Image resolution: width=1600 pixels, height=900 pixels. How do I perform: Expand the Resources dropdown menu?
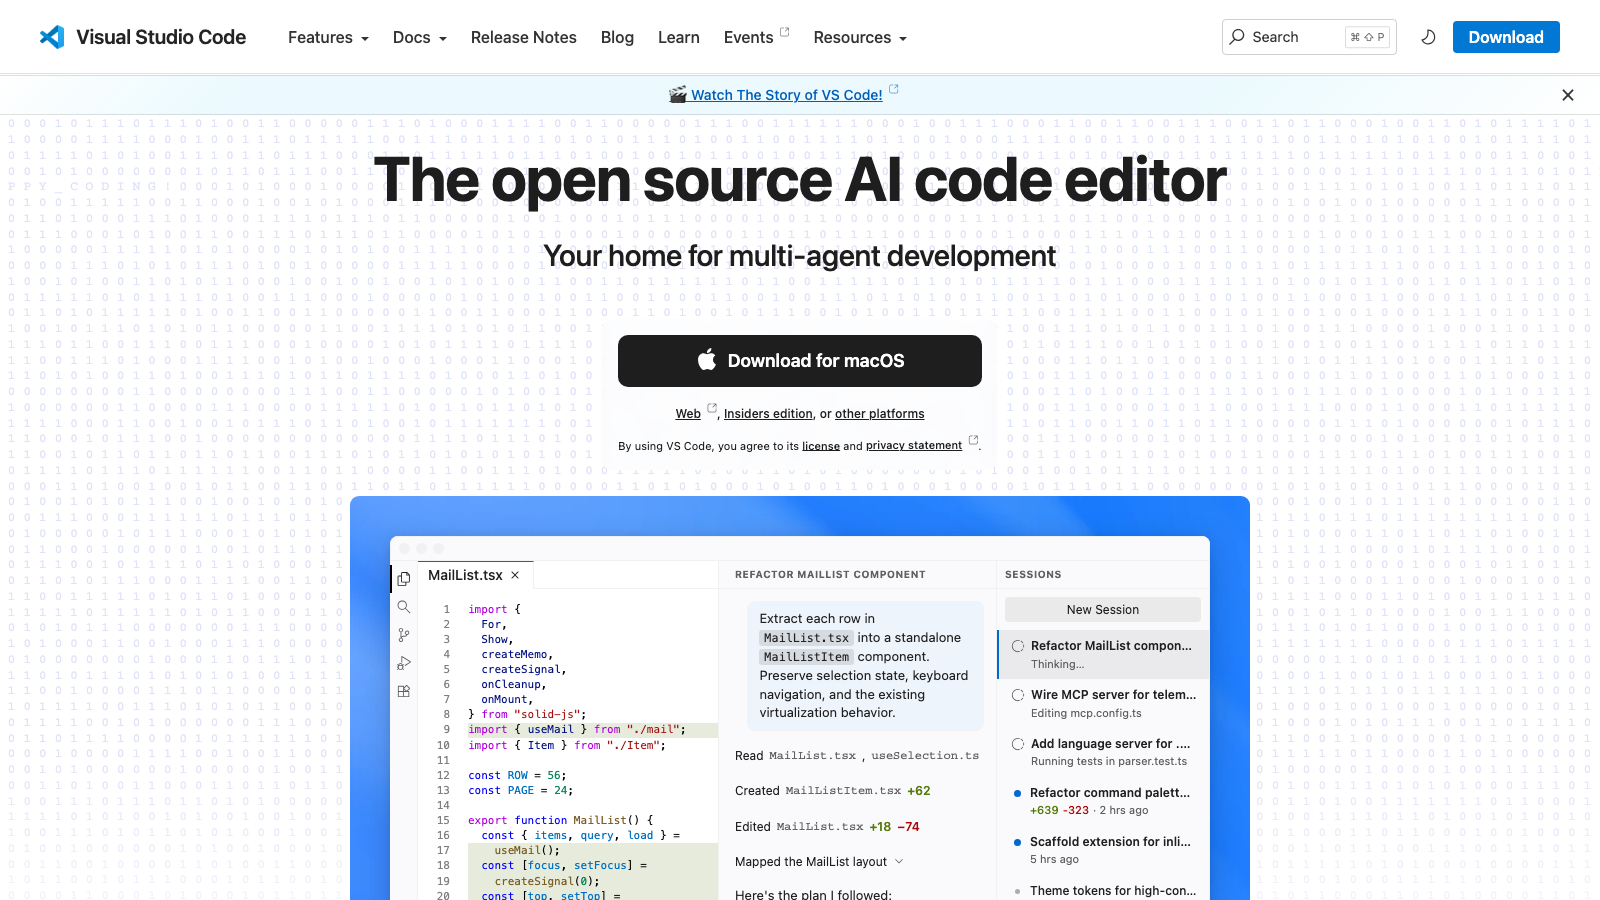(x=860, y=37)
